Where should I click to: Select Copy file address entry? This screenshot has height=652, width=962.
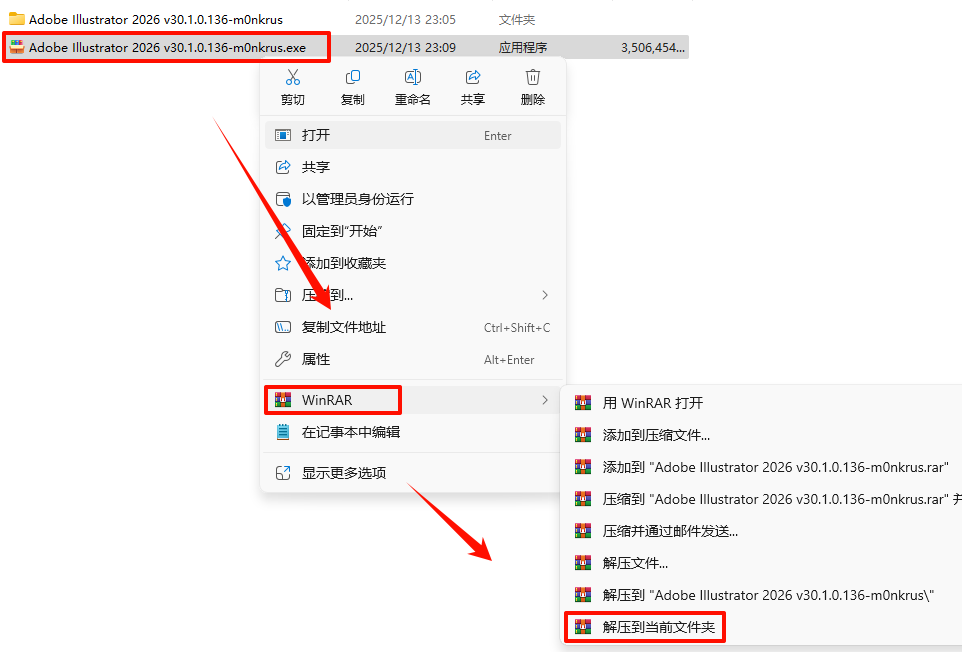click(412, 327)
